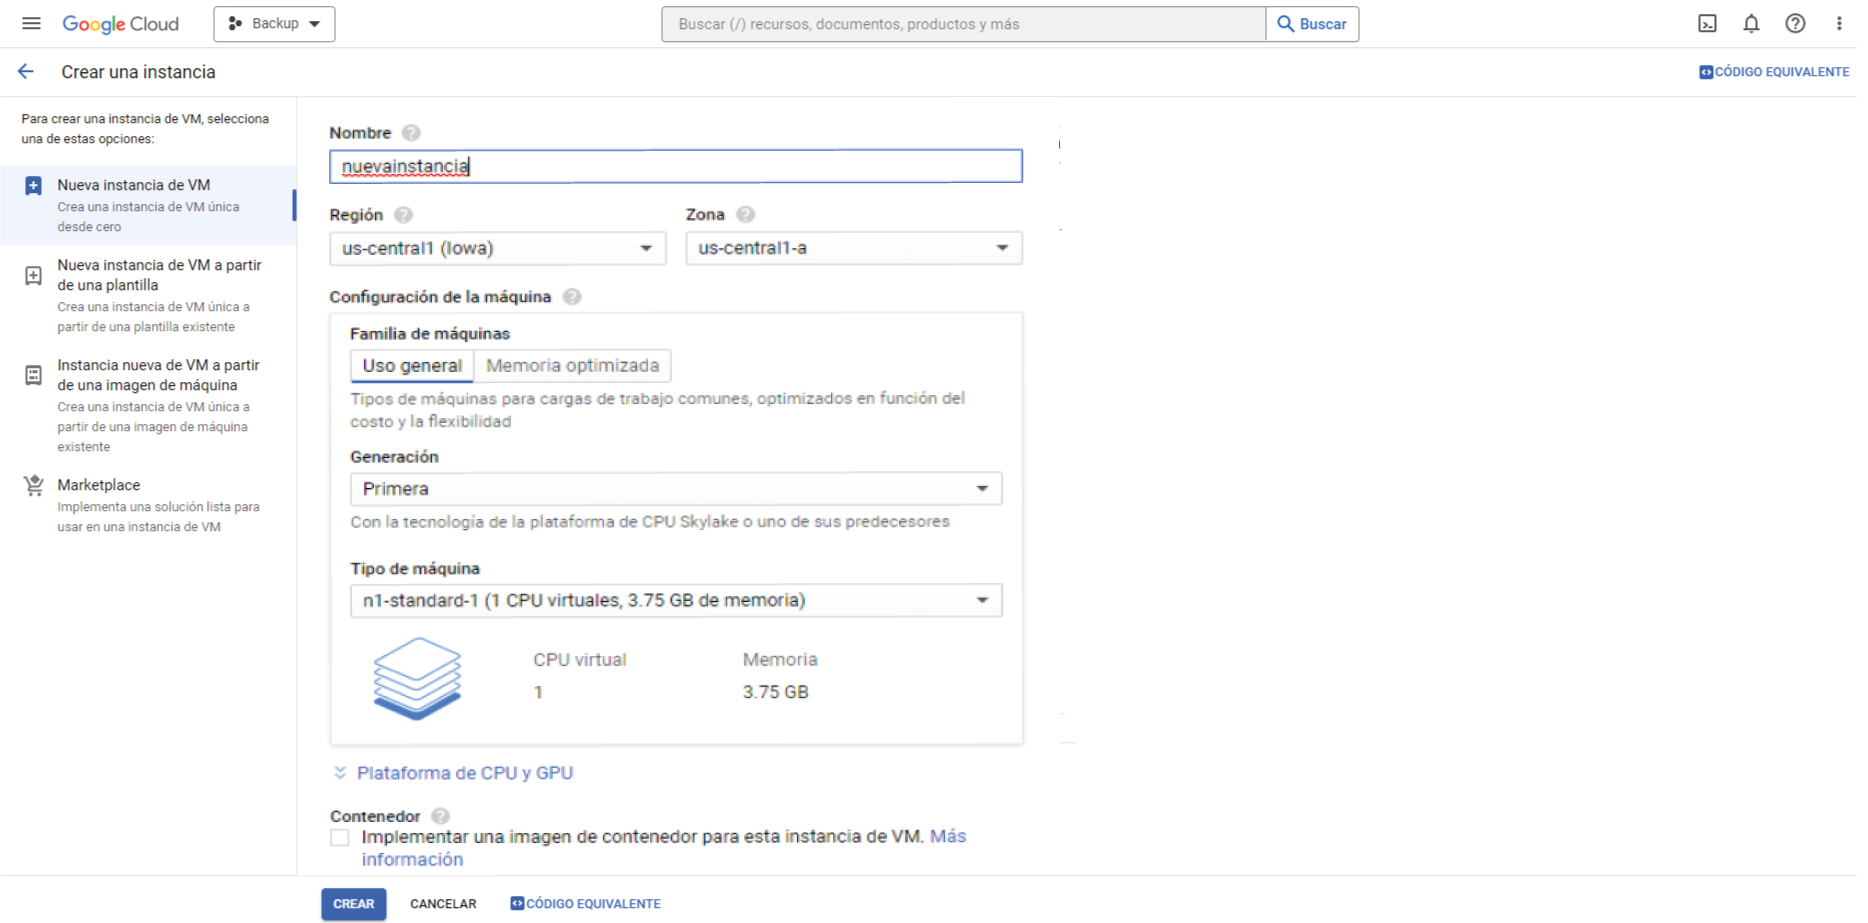Click the help question mark in top bar
Screen dimensions: 1868x923
tap(1795, 24)
